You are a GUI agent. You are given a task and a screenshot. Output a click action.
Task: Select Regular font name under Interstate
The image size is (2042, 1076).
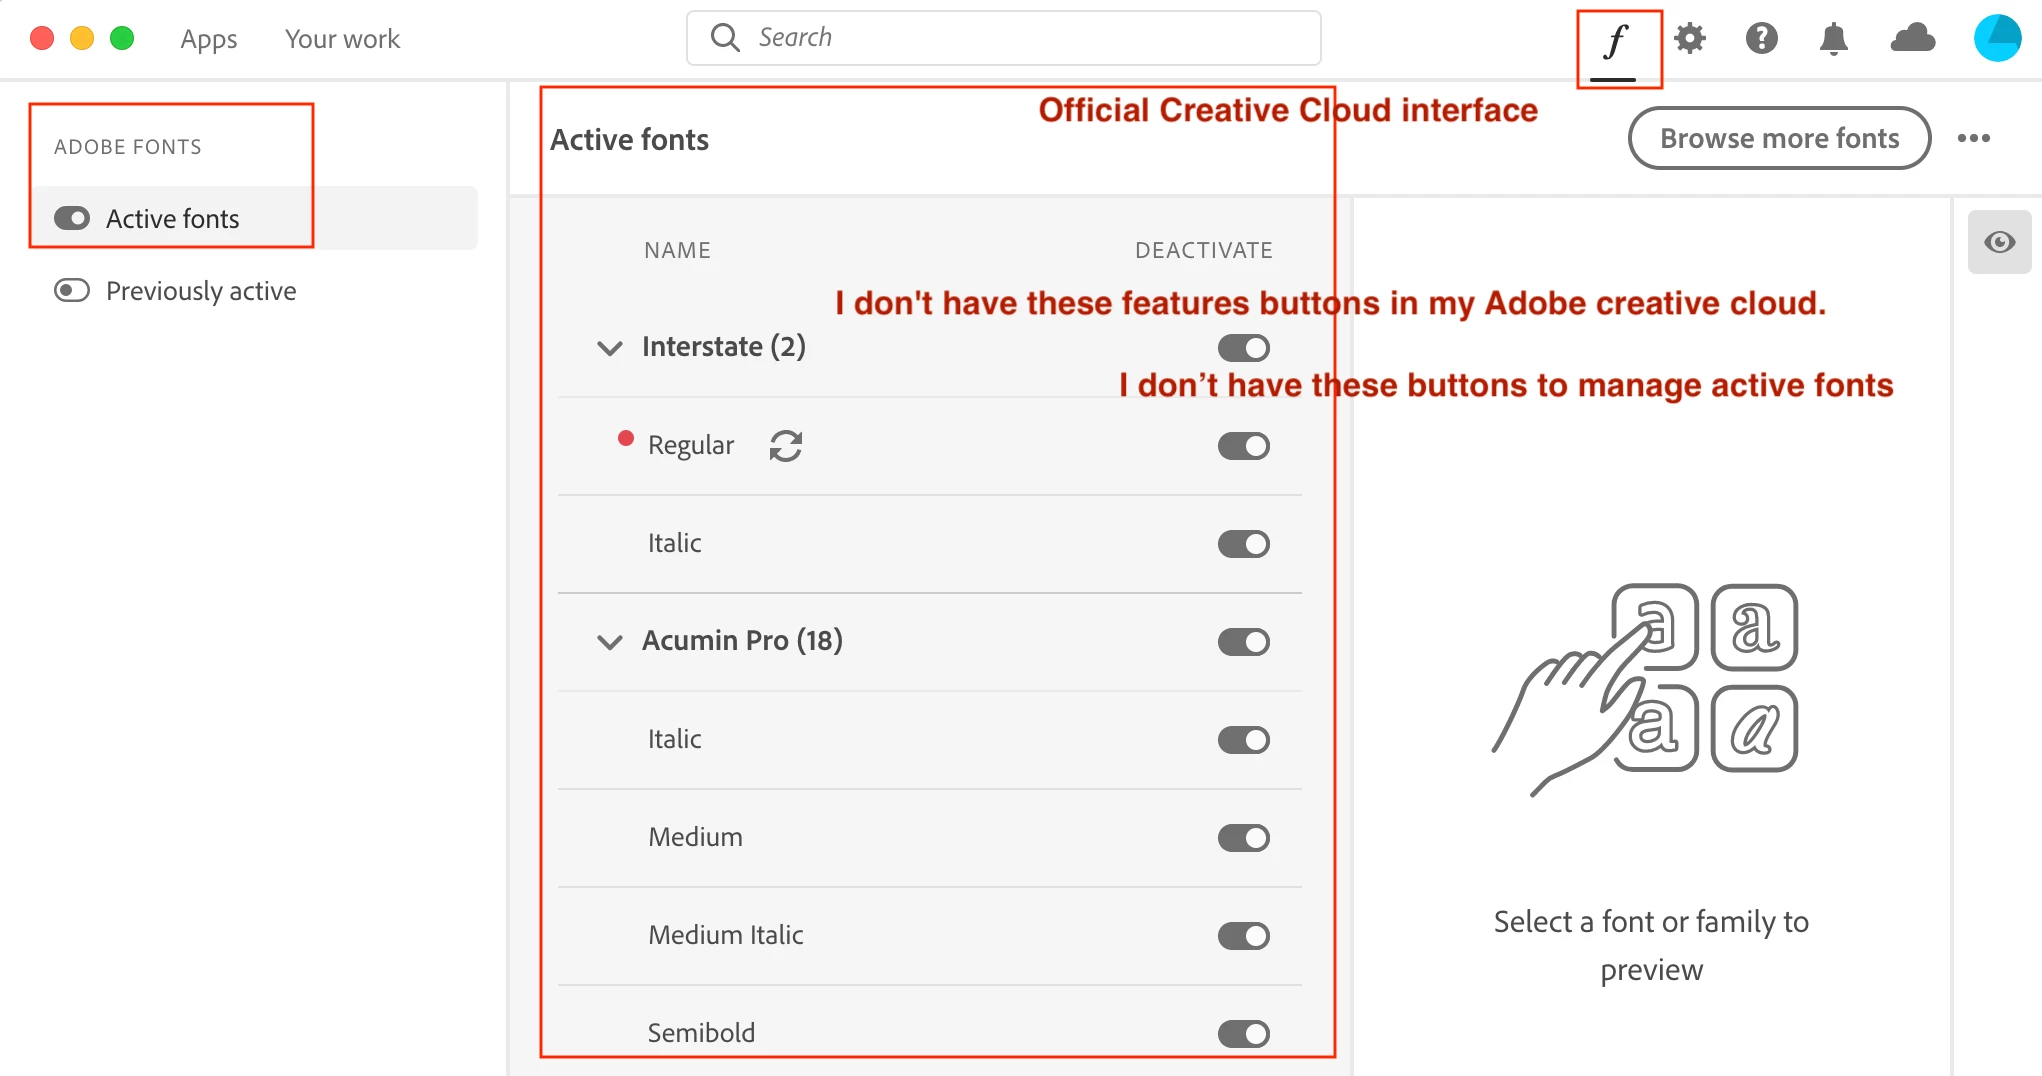pos(691,446)
